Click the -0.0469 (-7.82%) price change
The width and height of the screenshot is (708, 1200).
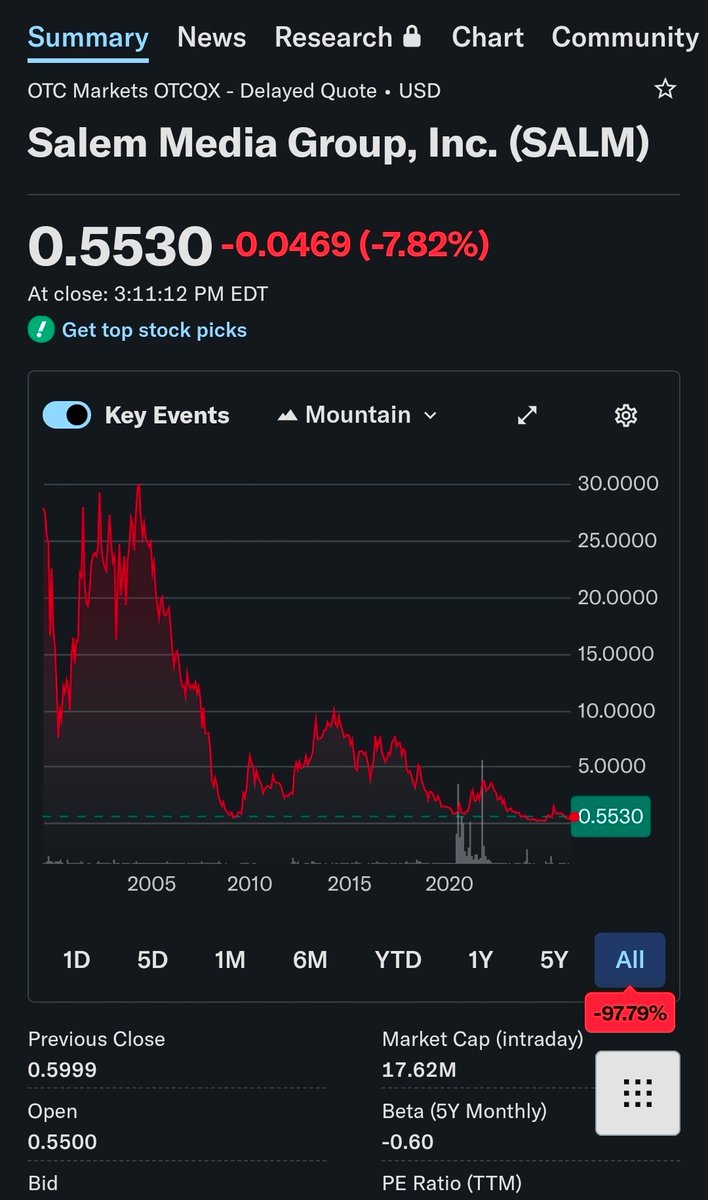pos(355,244)
